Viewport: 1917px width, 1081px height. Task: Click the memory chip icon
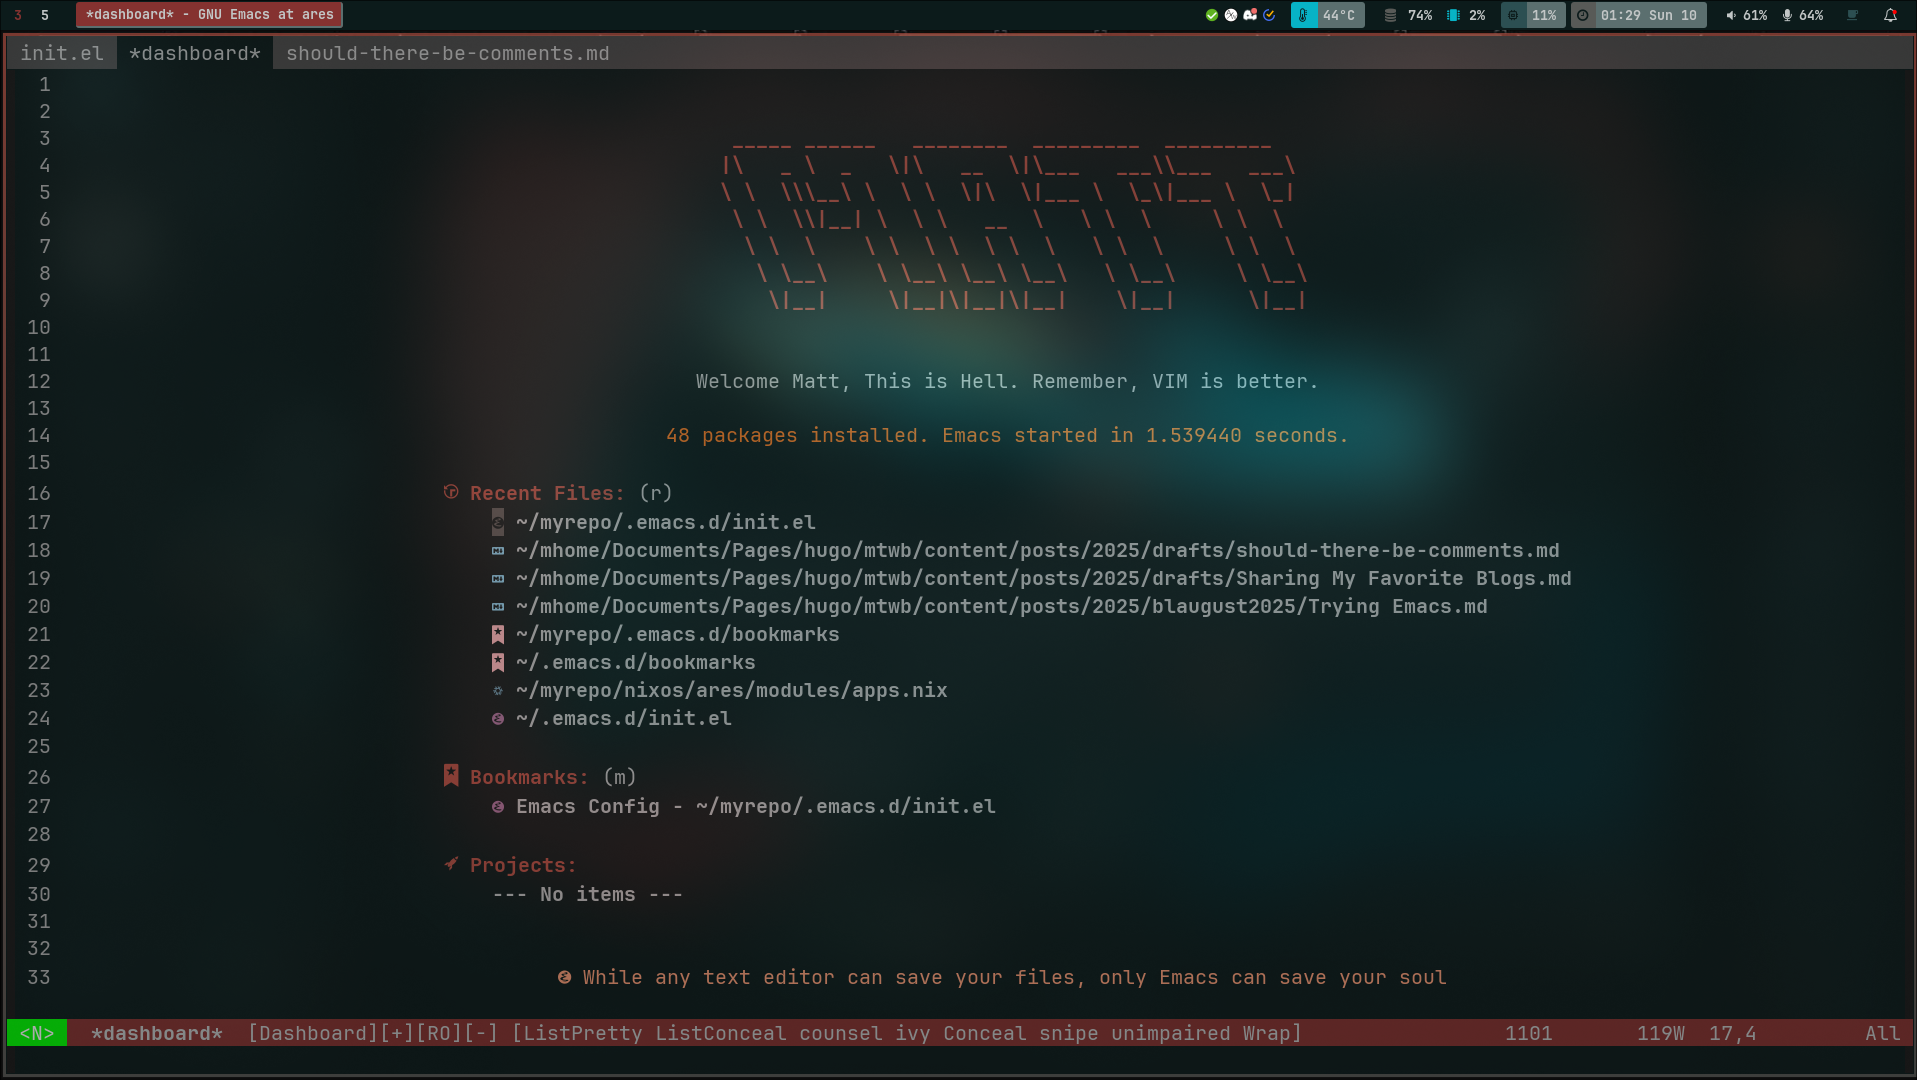coord(1453,15)
